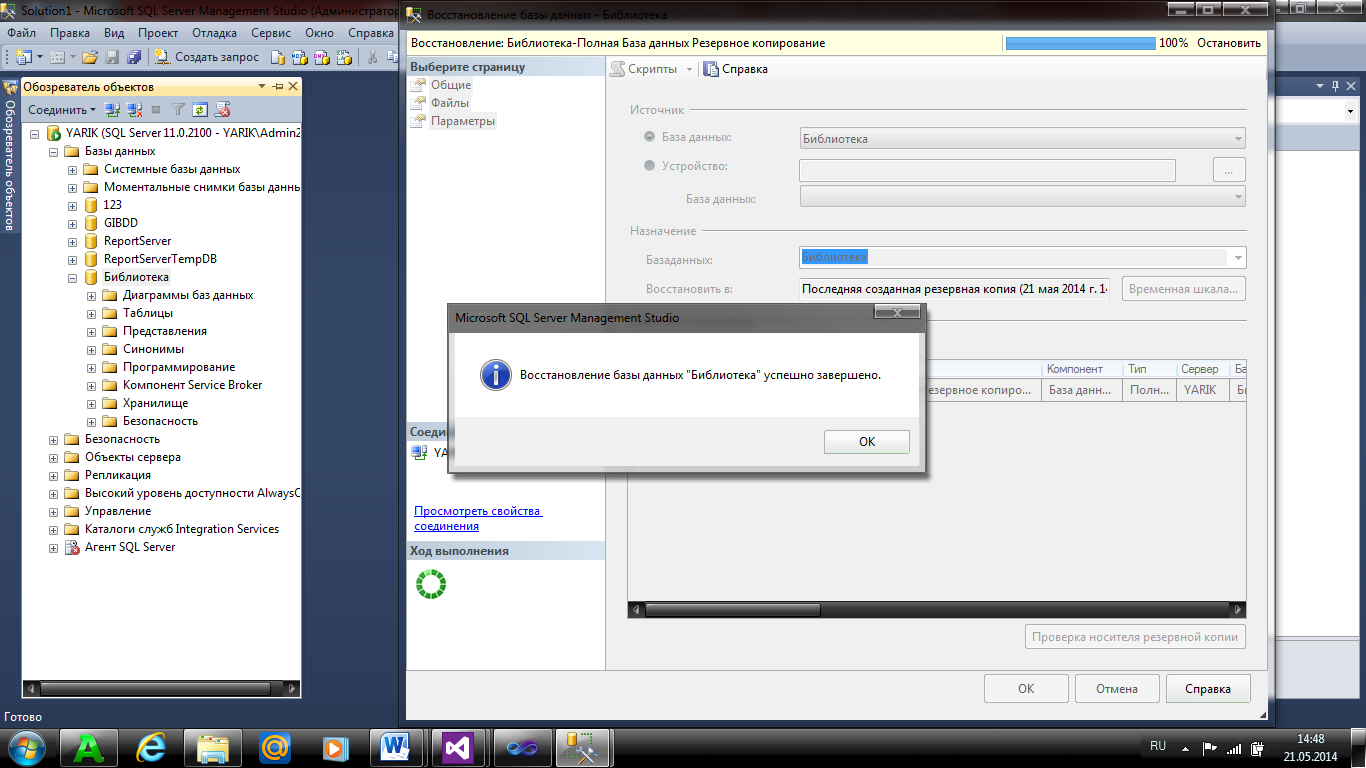
Task: Click the New Project toolbar icon
Action: (x=22, y=57)
